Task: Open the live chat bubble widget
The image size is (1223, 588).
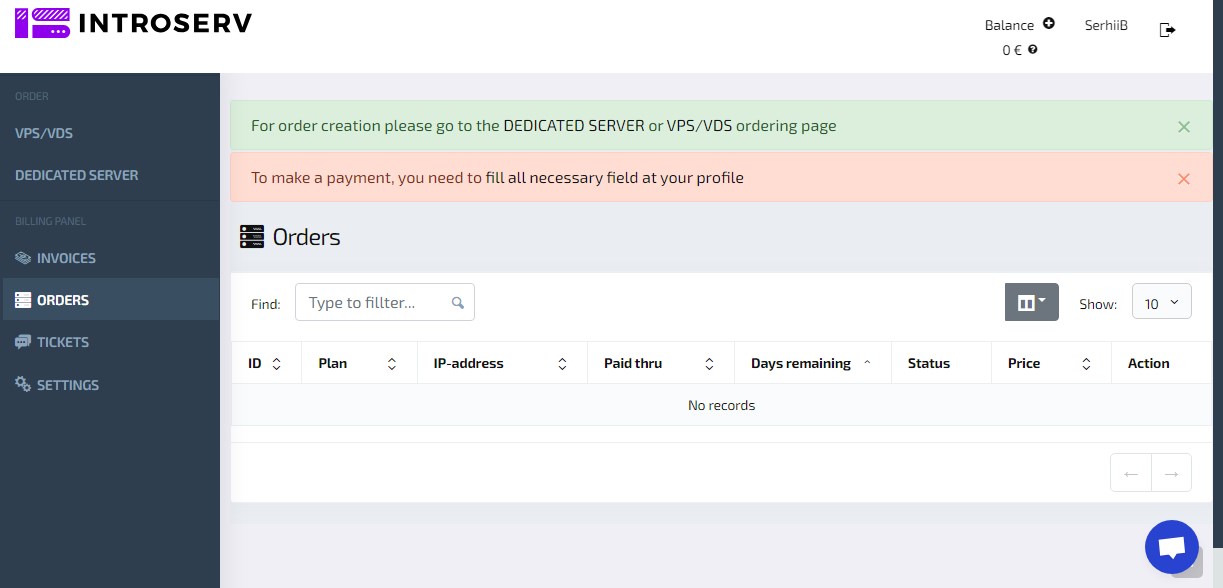Action: point(1171,547)
